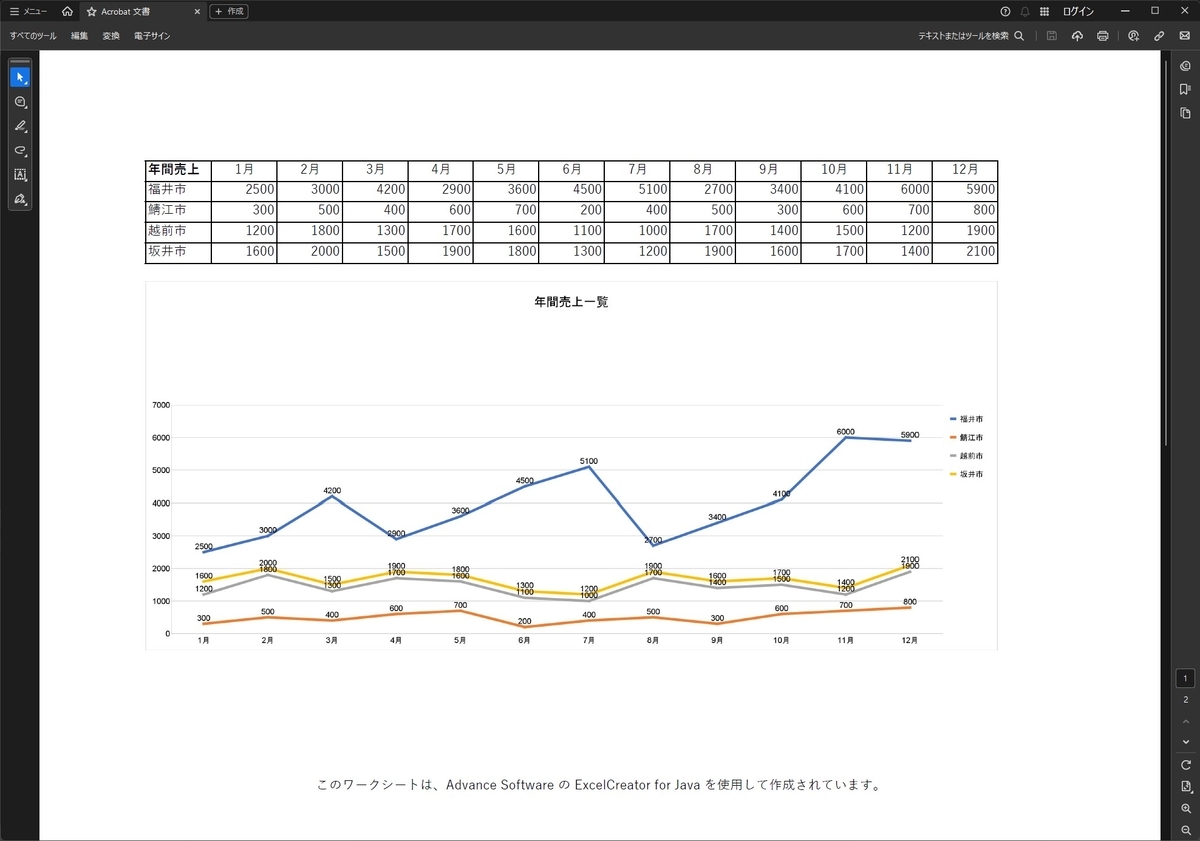
Task: Select the 変換 menu item
Action: [110, 35]
